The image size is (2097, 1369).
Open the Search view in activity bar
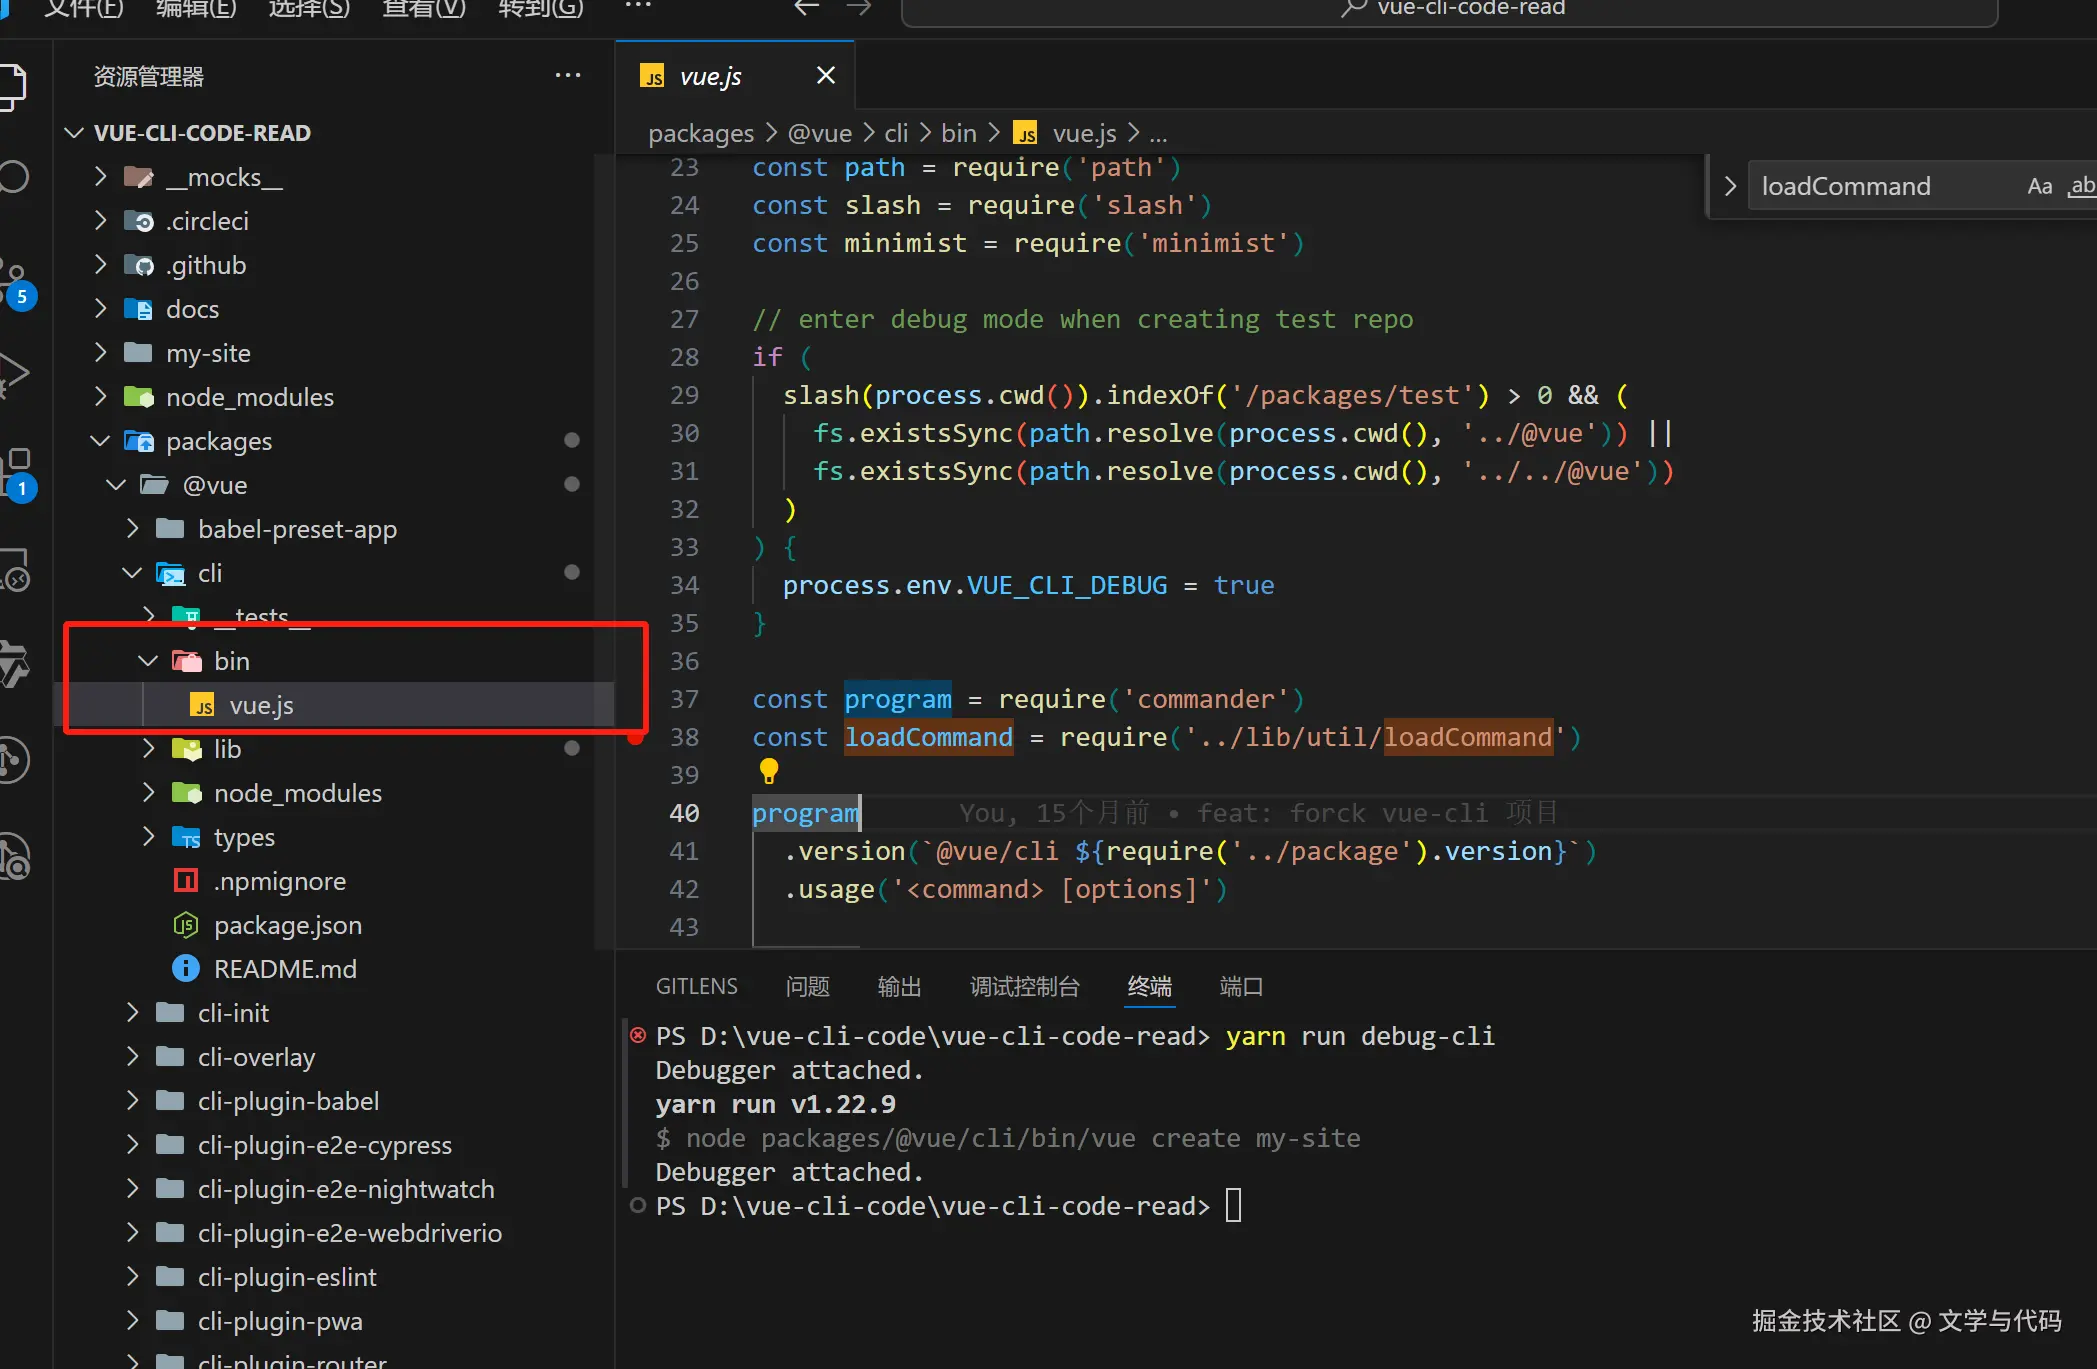(14, 177)
